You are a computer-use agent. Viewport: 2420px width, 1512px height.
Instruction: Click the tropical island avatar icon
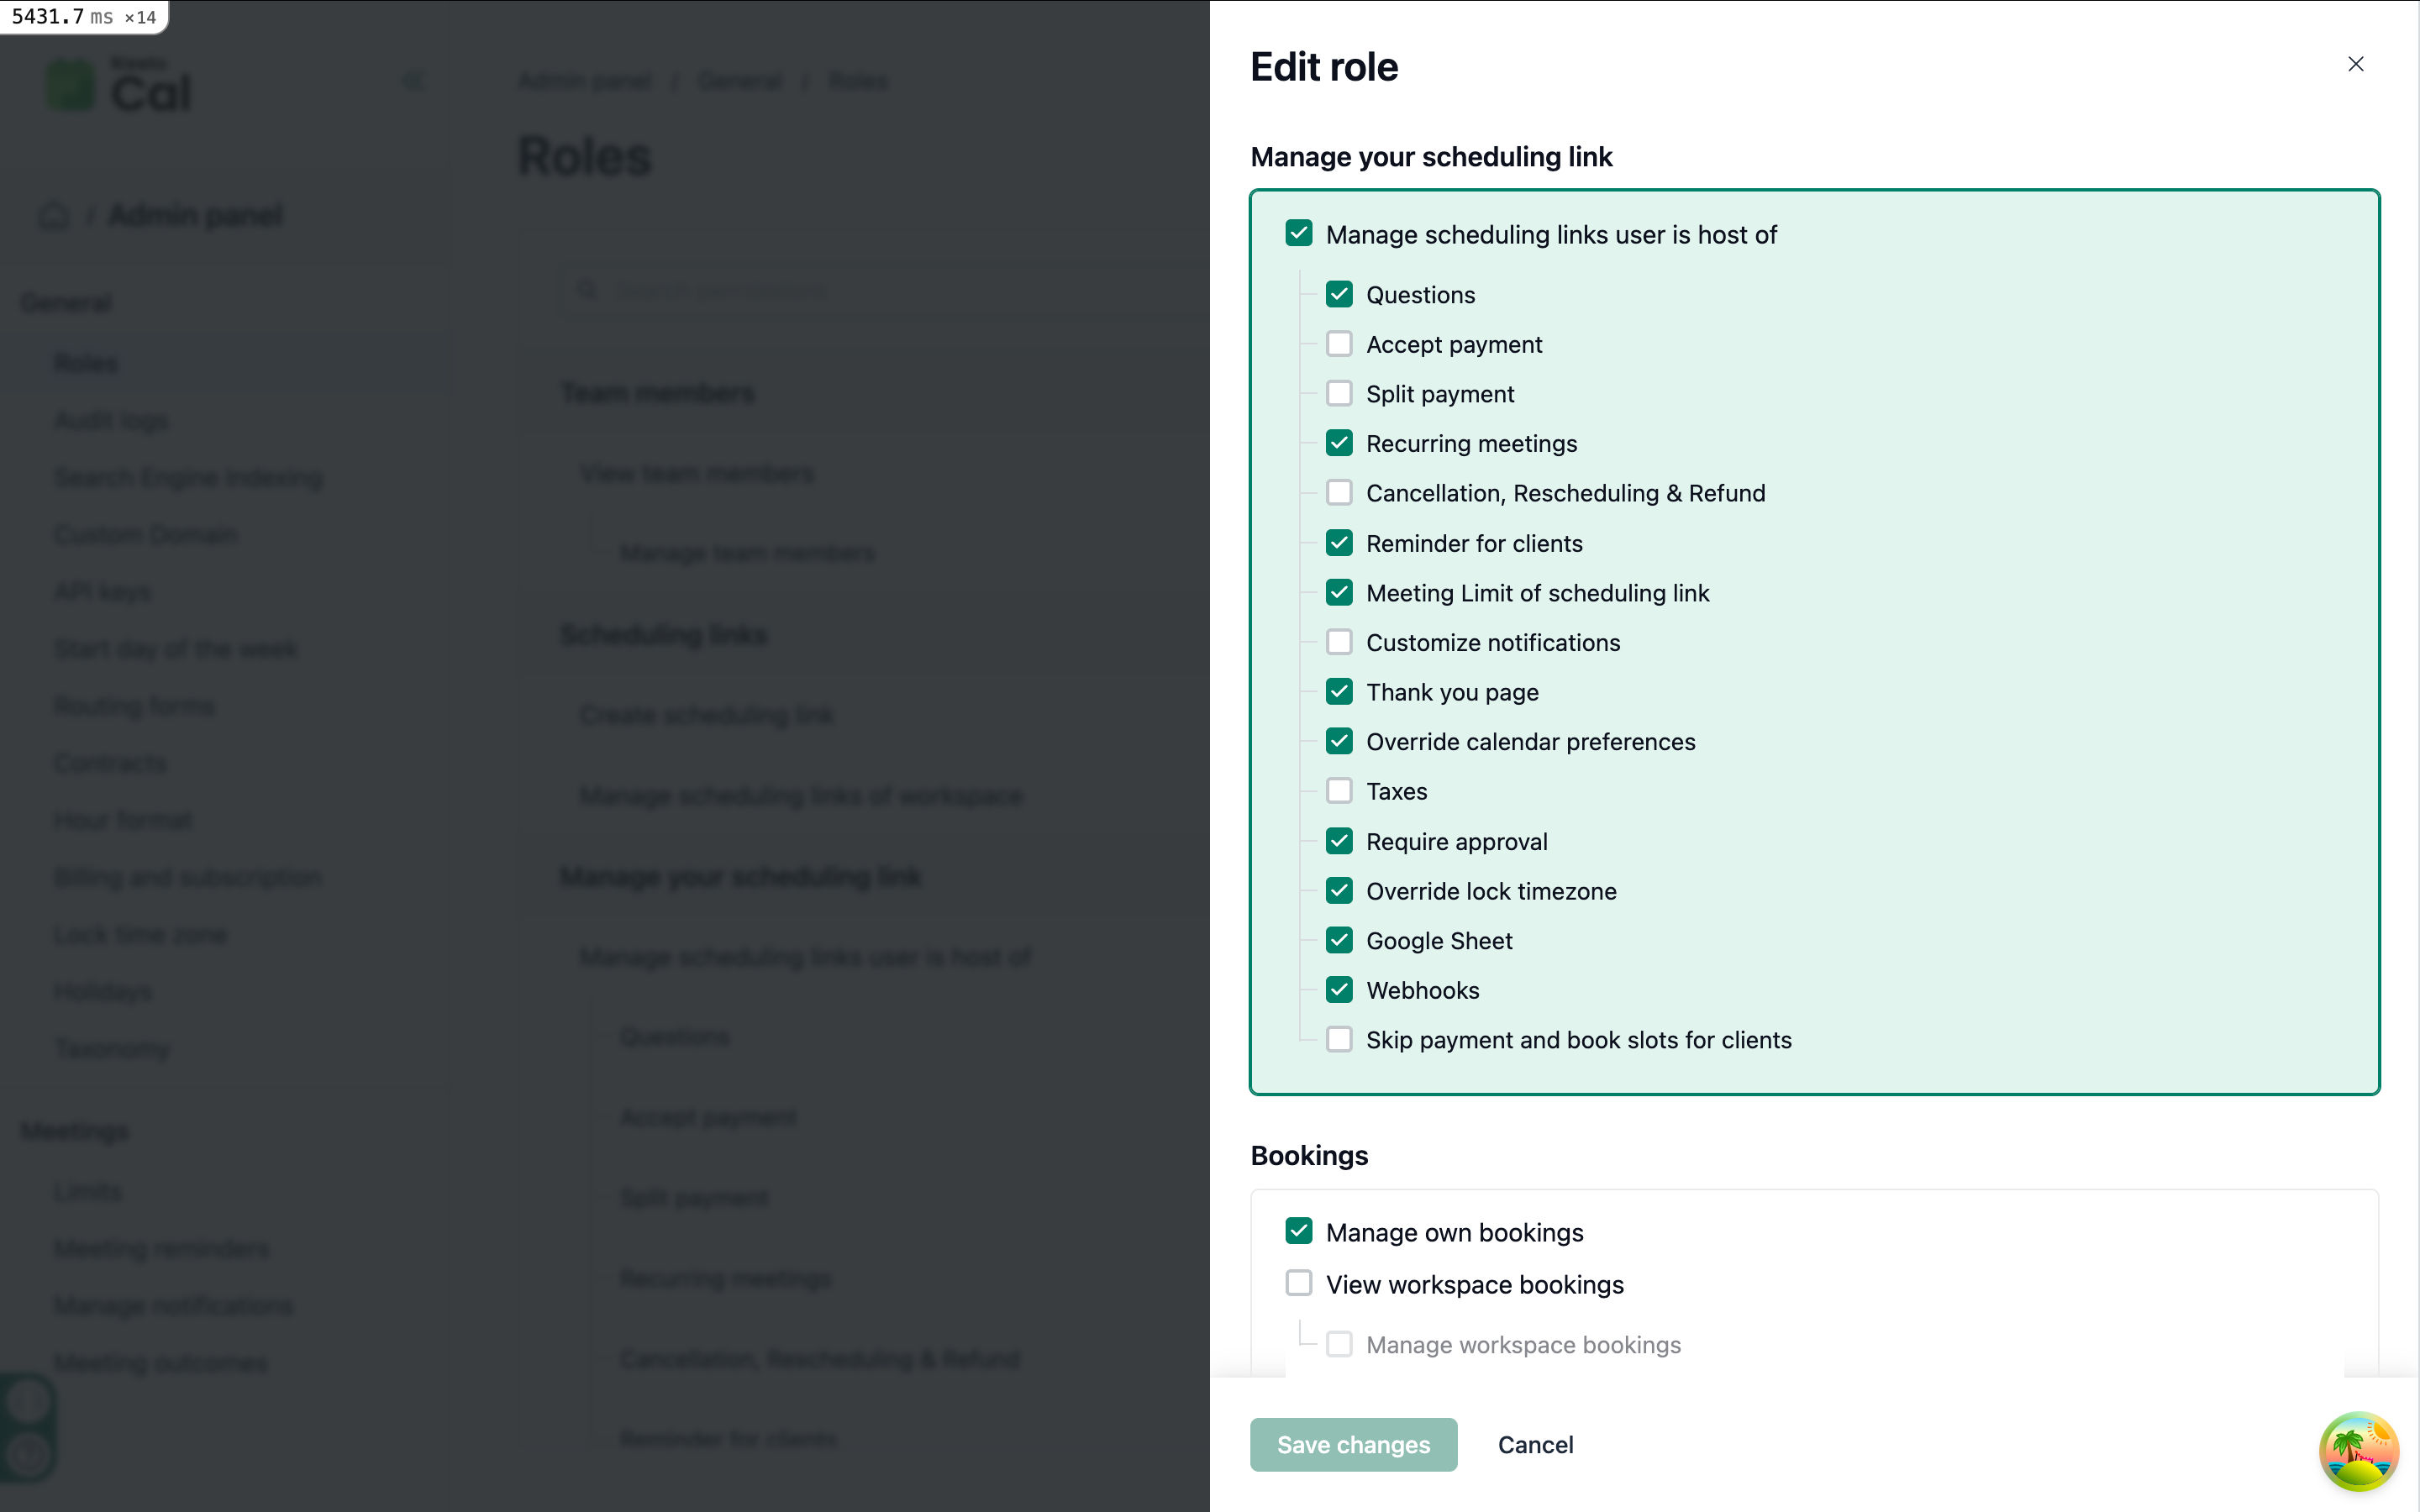click(2358, 1450)
